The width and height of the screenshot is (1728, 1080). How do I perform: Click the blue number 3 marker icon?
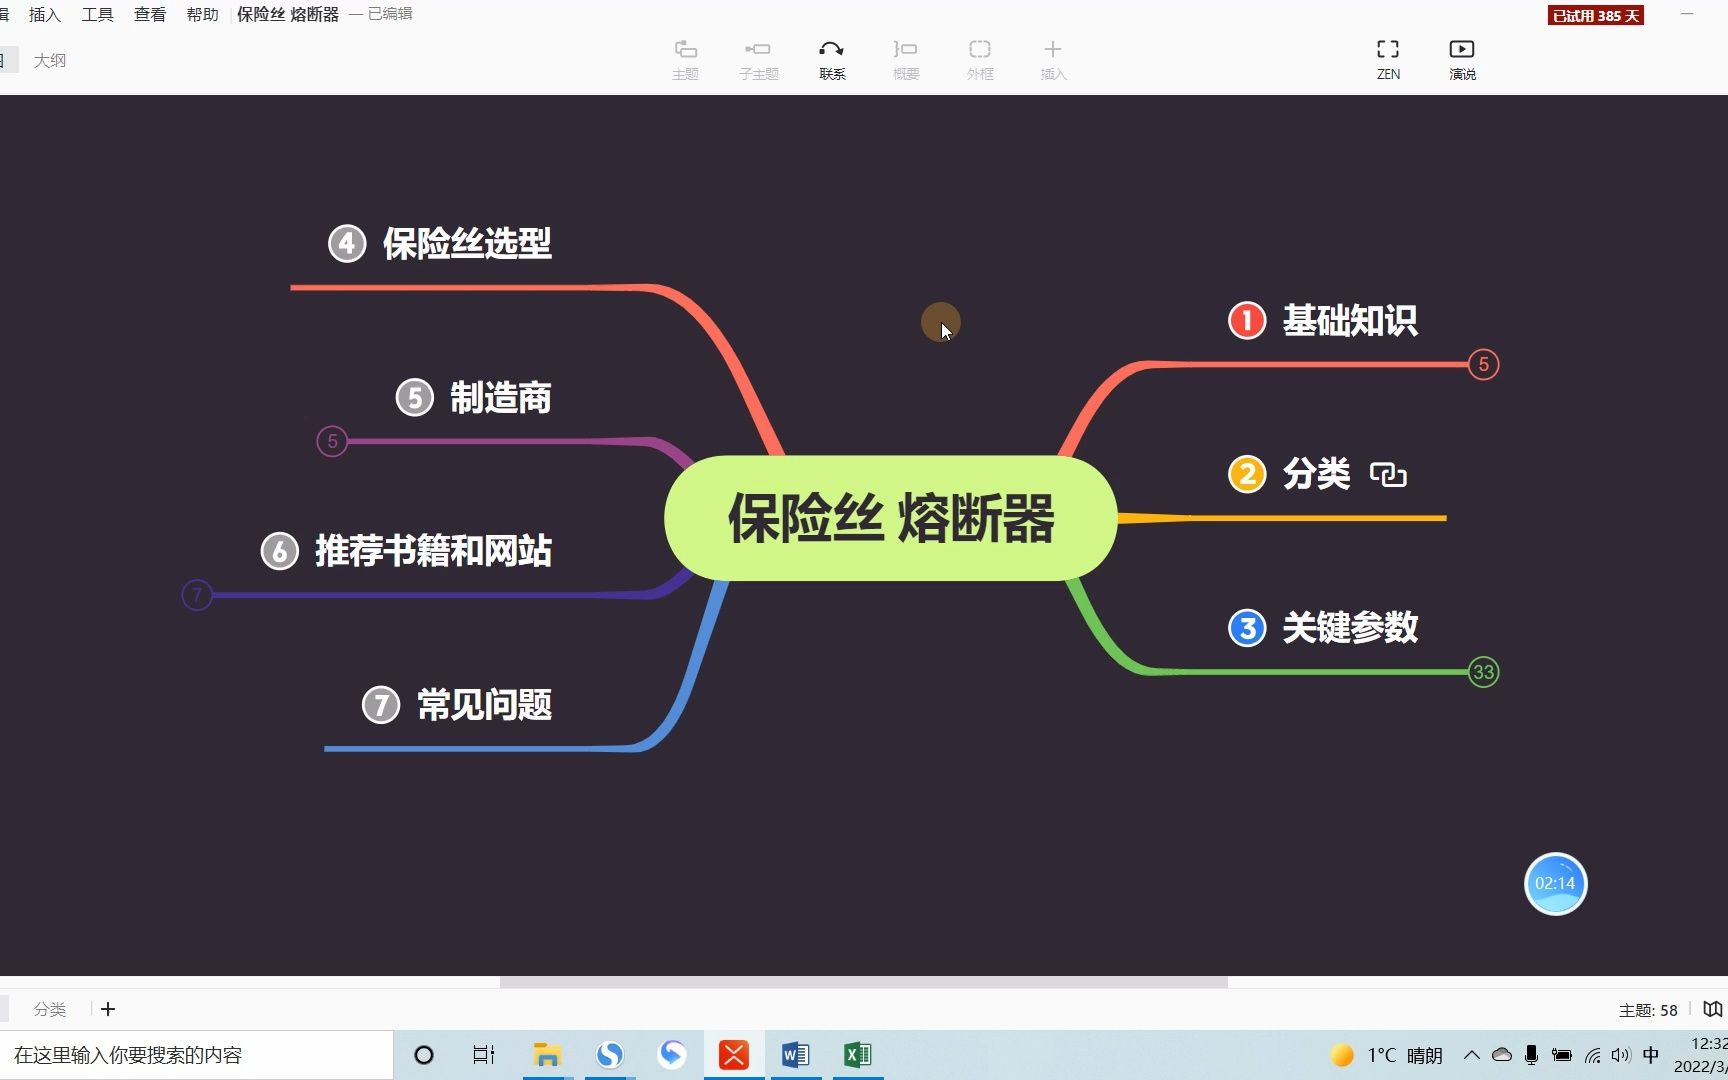(1247, 627)
